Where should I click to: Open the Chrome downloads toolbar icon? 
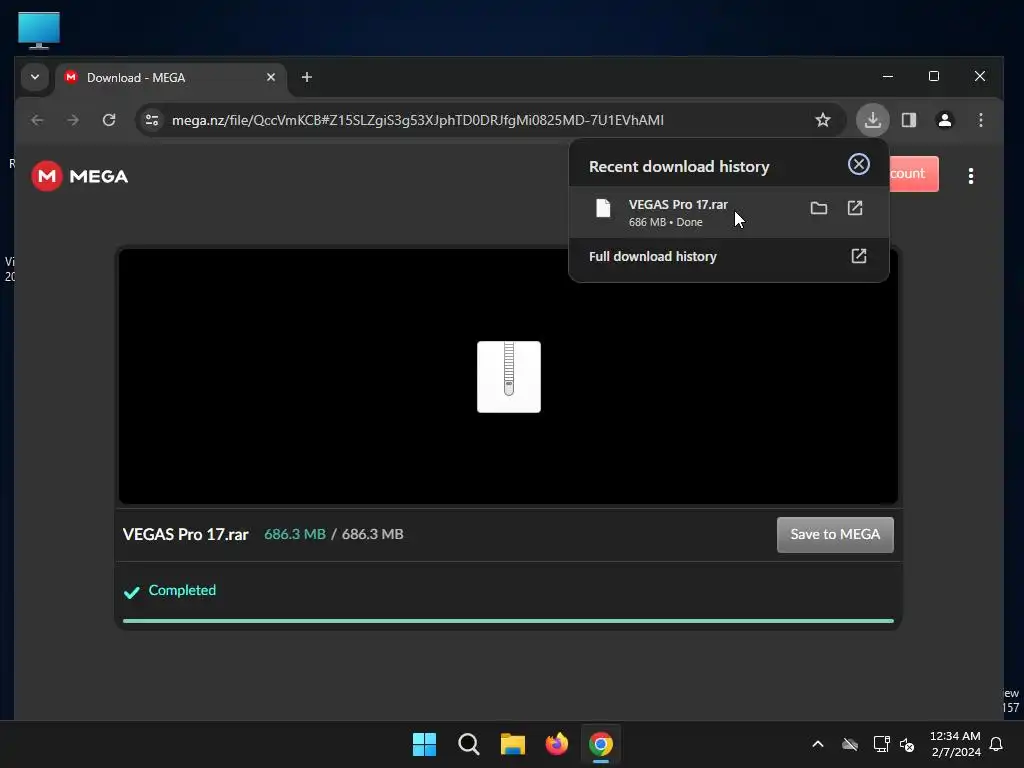click(x=872, y=120)
